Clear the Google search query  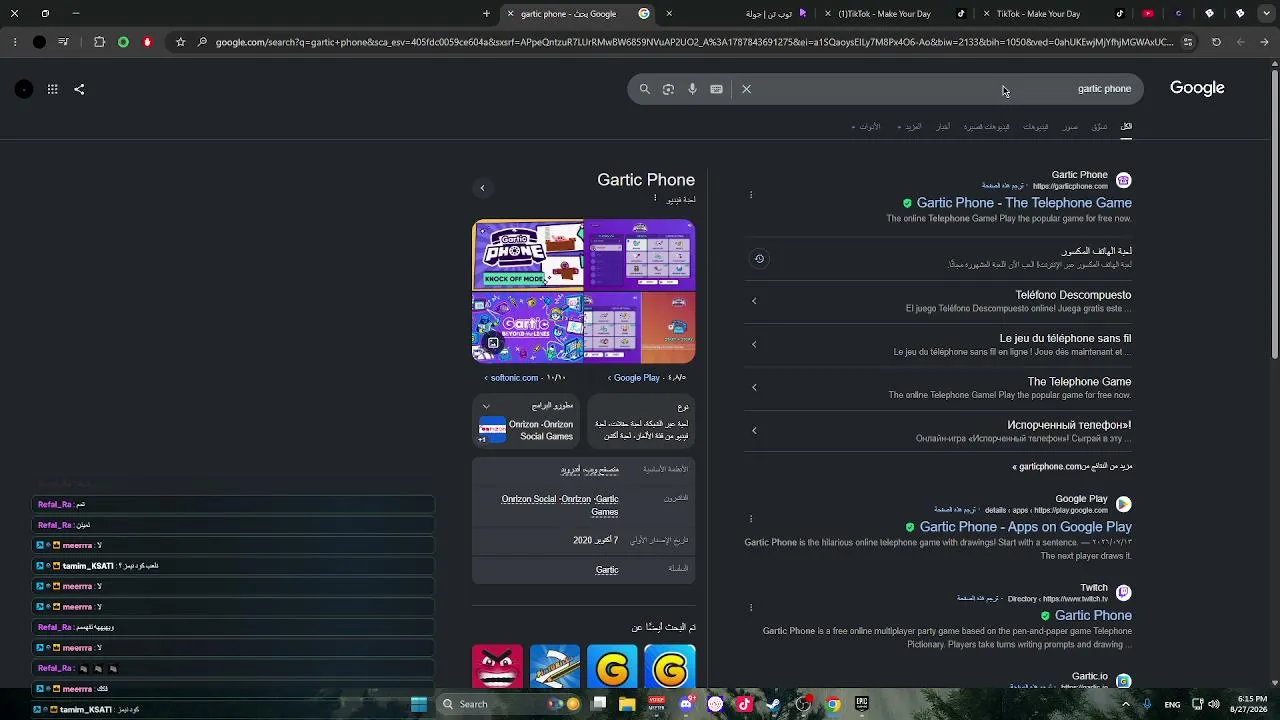click(746, 89)
